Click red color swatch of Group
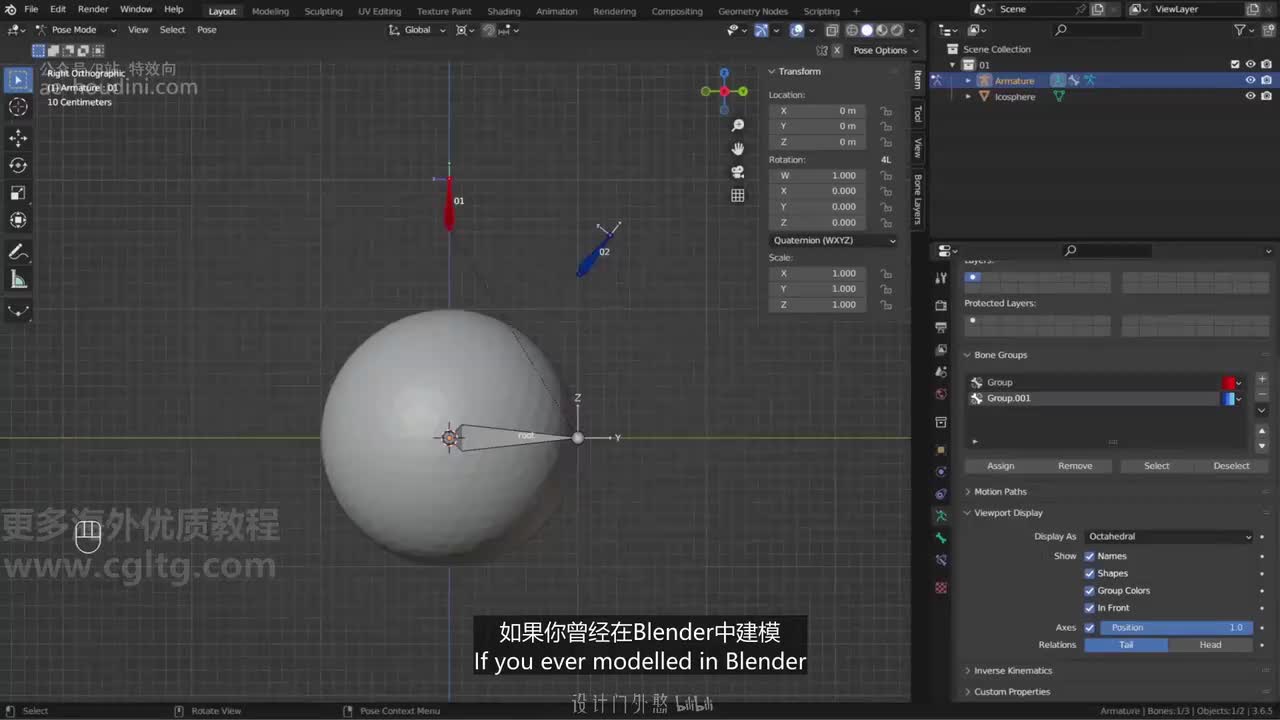 click(1229, 382)
